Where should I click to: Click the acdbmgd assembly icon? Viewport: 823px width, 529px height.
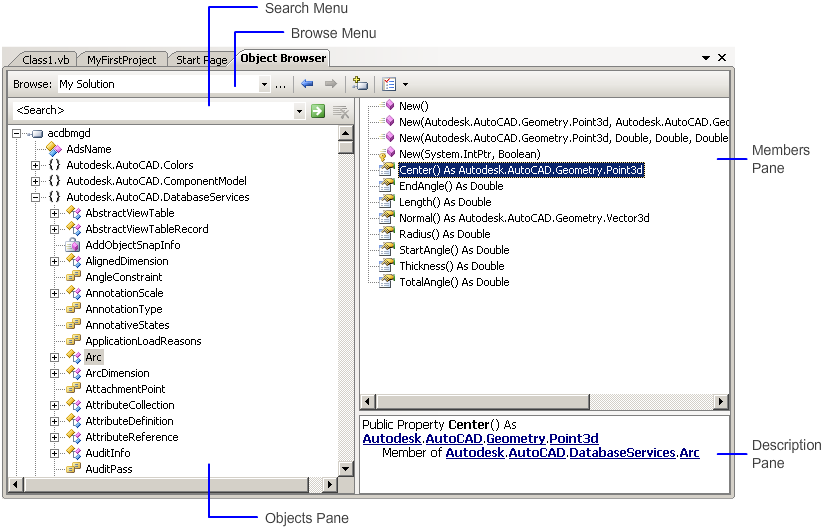point(36,133)
